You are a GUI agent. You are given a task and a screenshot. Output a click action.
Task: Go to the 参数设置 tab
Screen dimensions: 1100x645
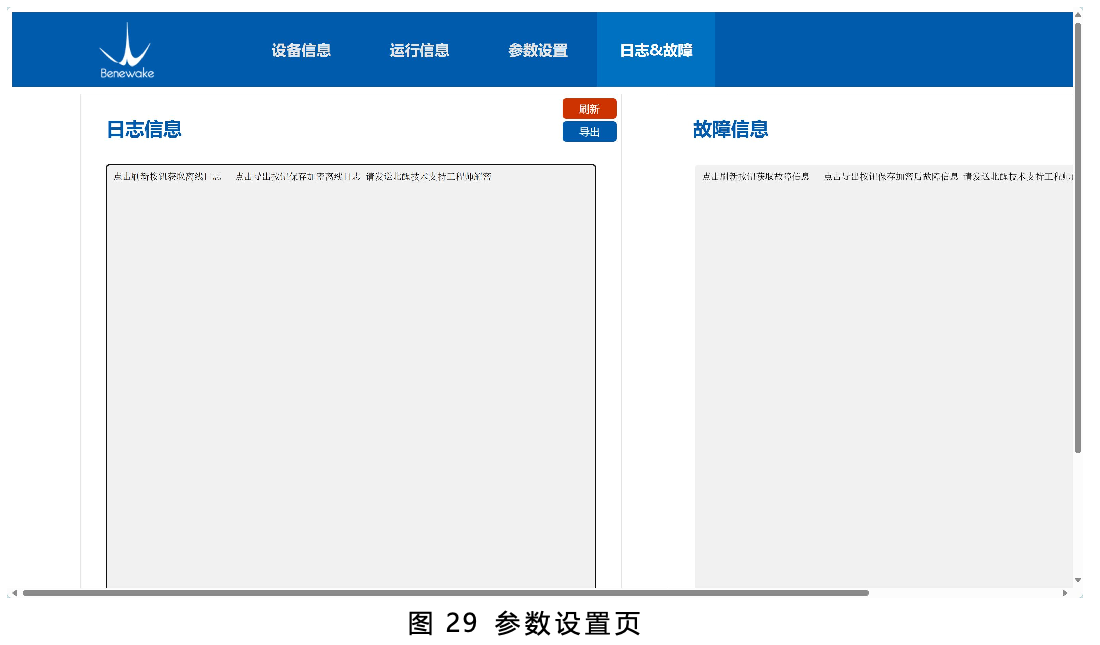point(538,51)
